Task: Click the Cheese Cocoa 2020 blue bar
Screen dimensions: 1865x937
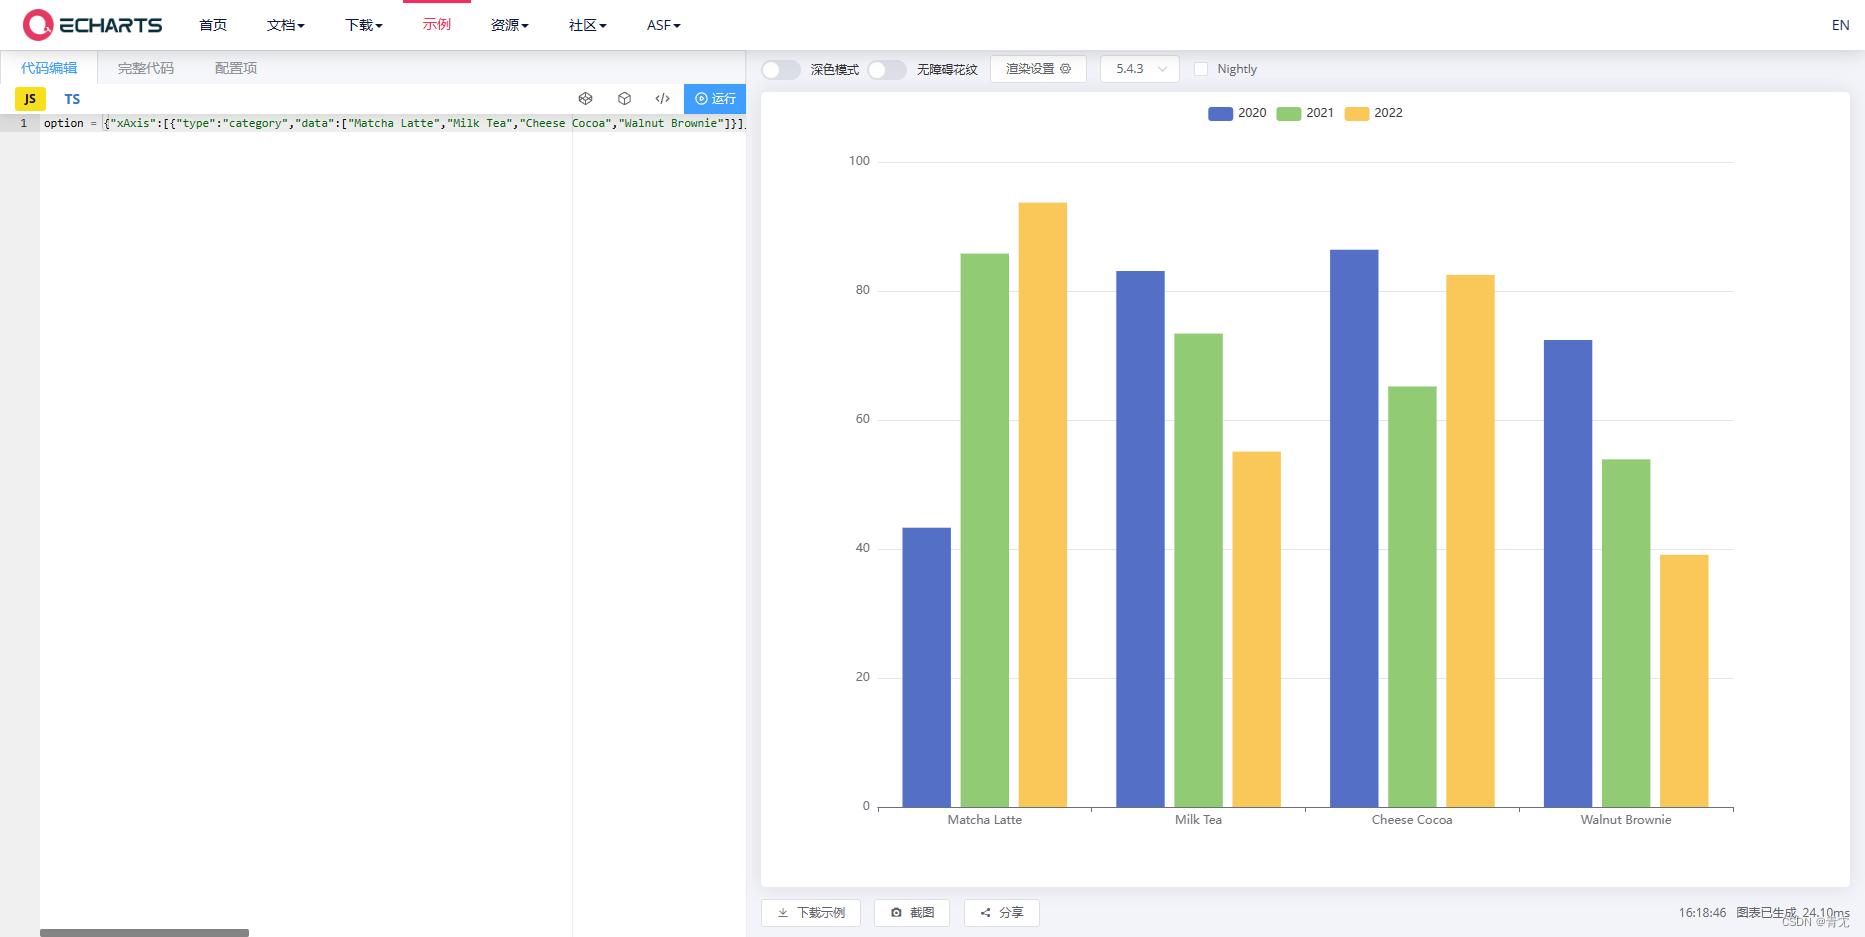Action: 1354,528
